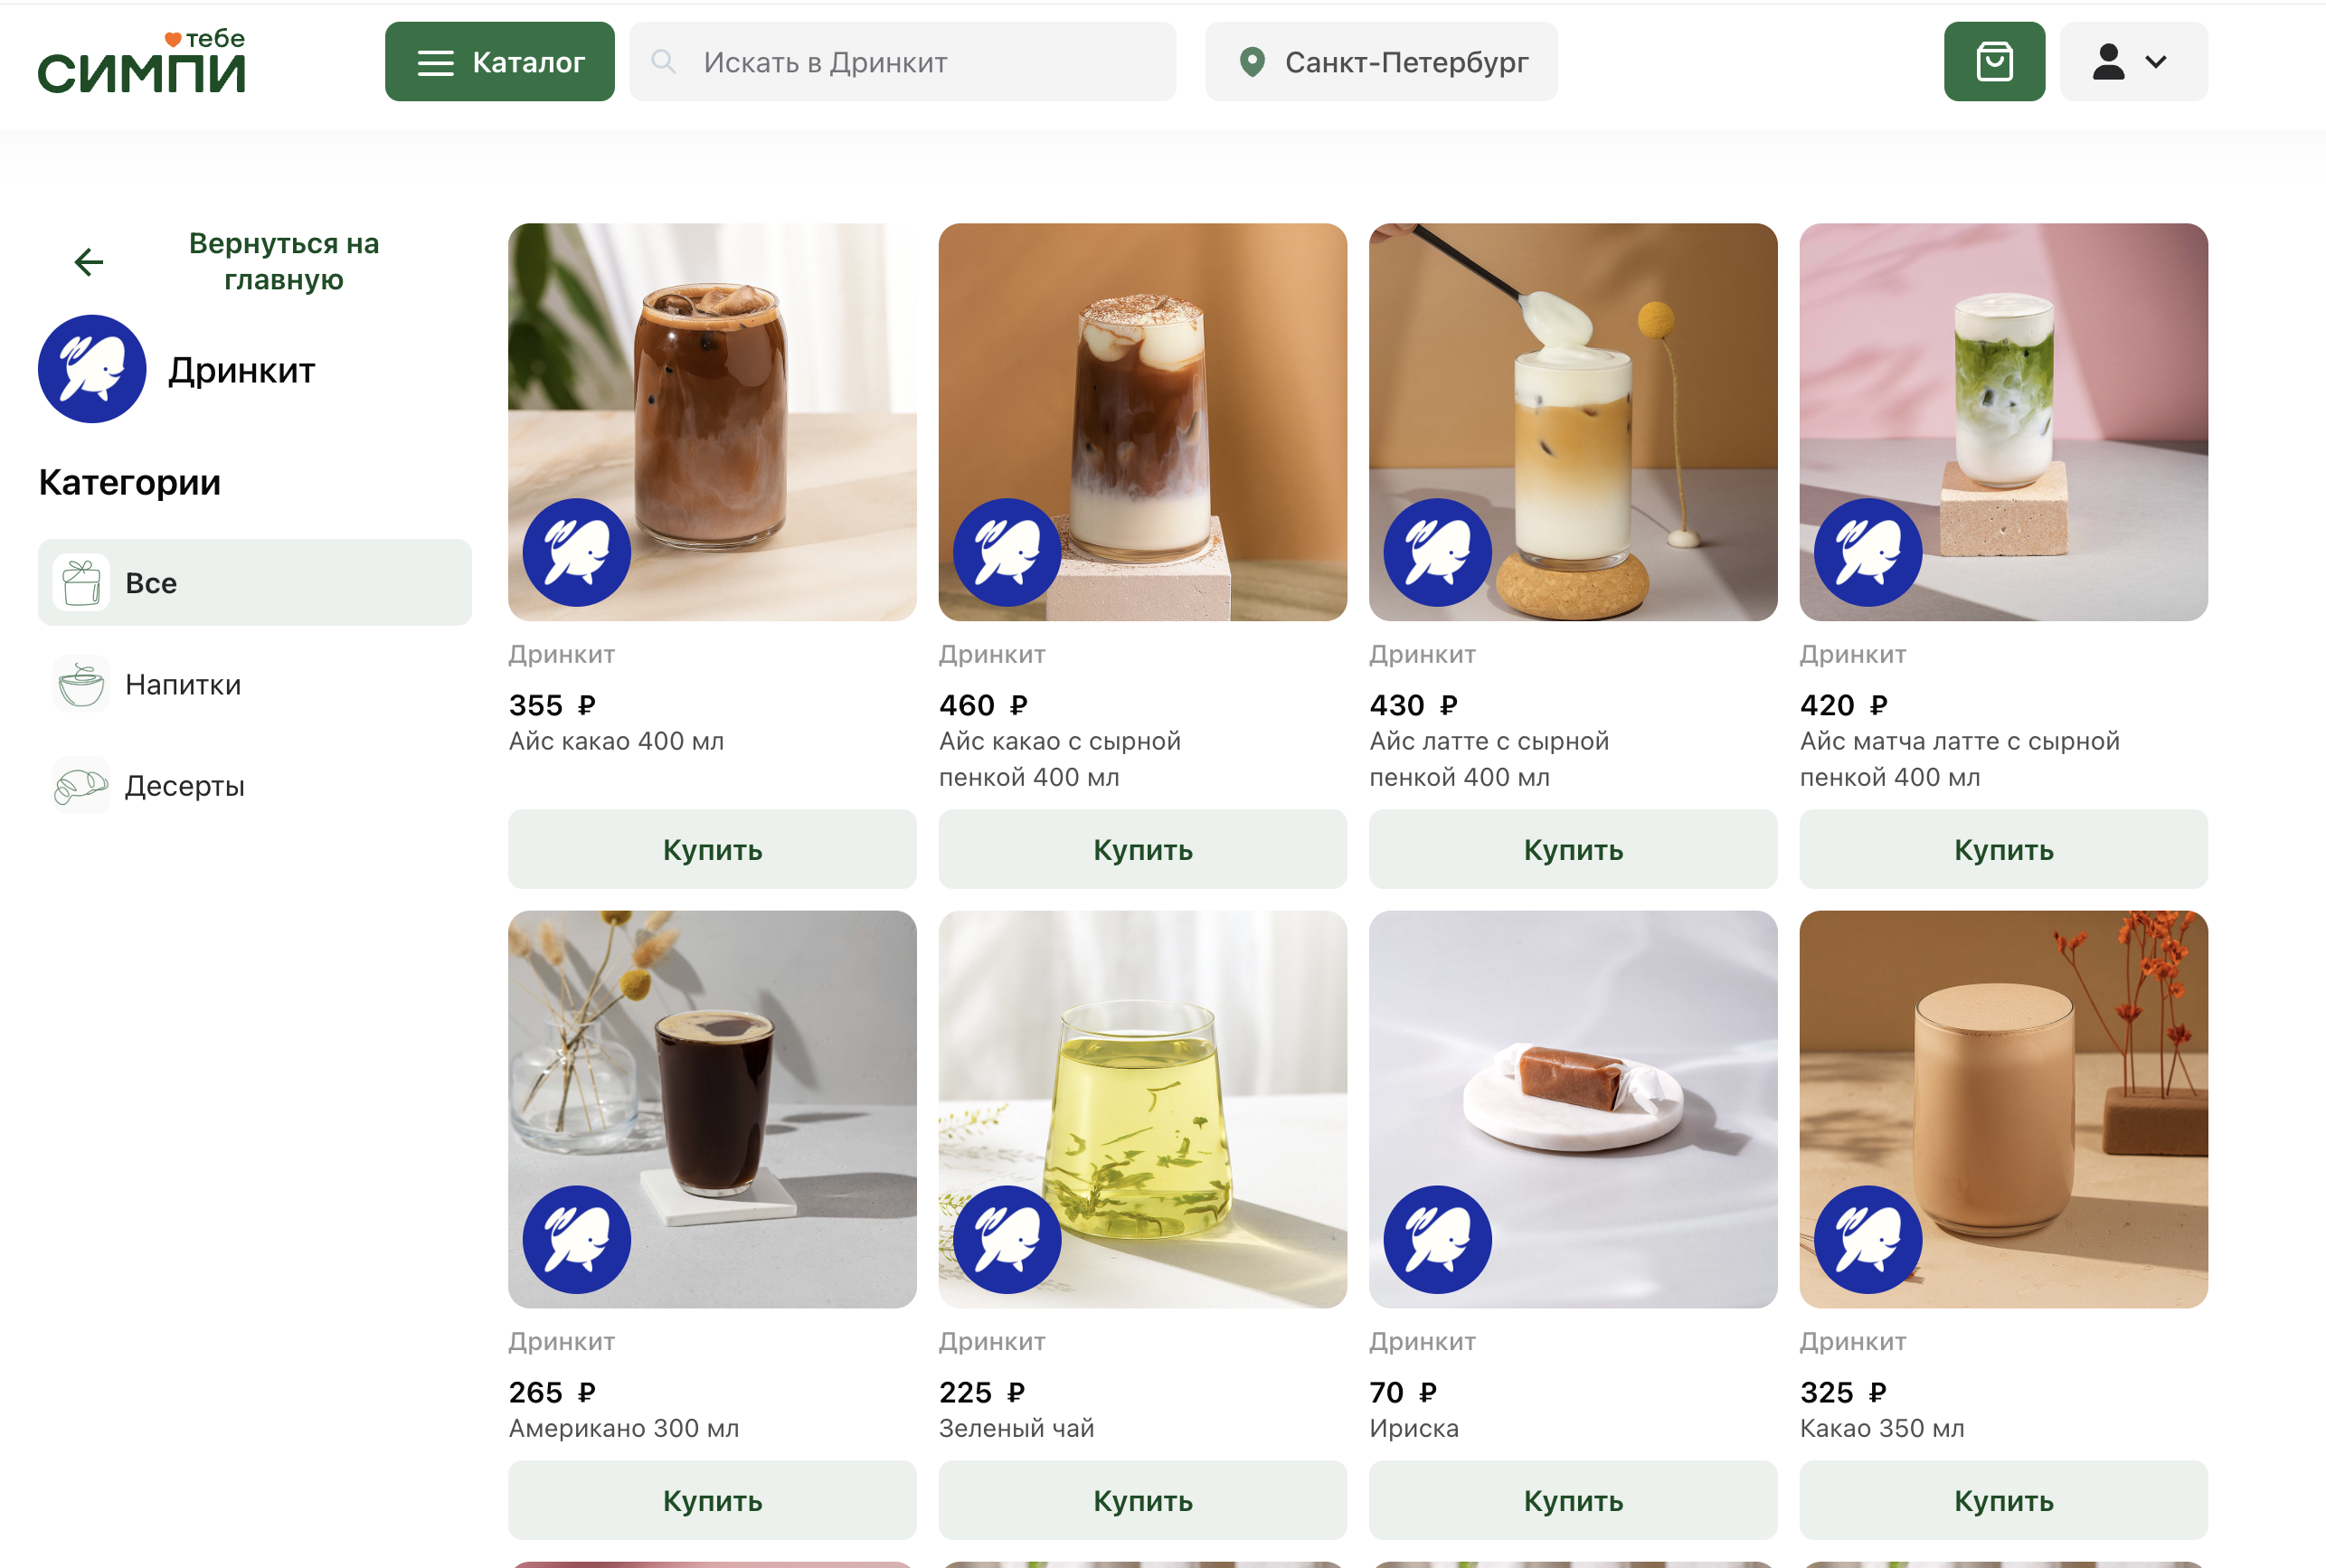
Task: Buy Айс какао 400 мл
Action: pyautogui.click(x=712, y=850)
